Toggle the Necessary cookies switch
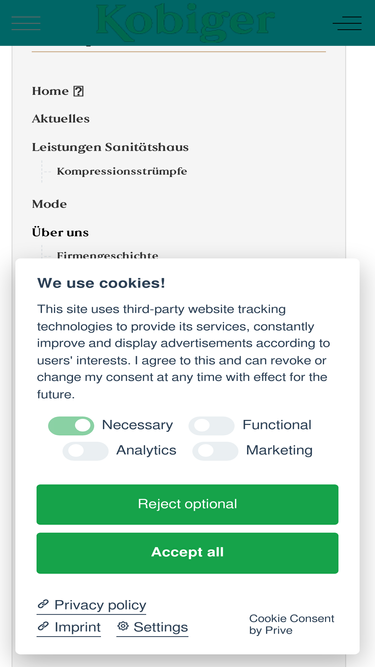The height and width of the screenshot is (667, 375). (x=71, y=425)
